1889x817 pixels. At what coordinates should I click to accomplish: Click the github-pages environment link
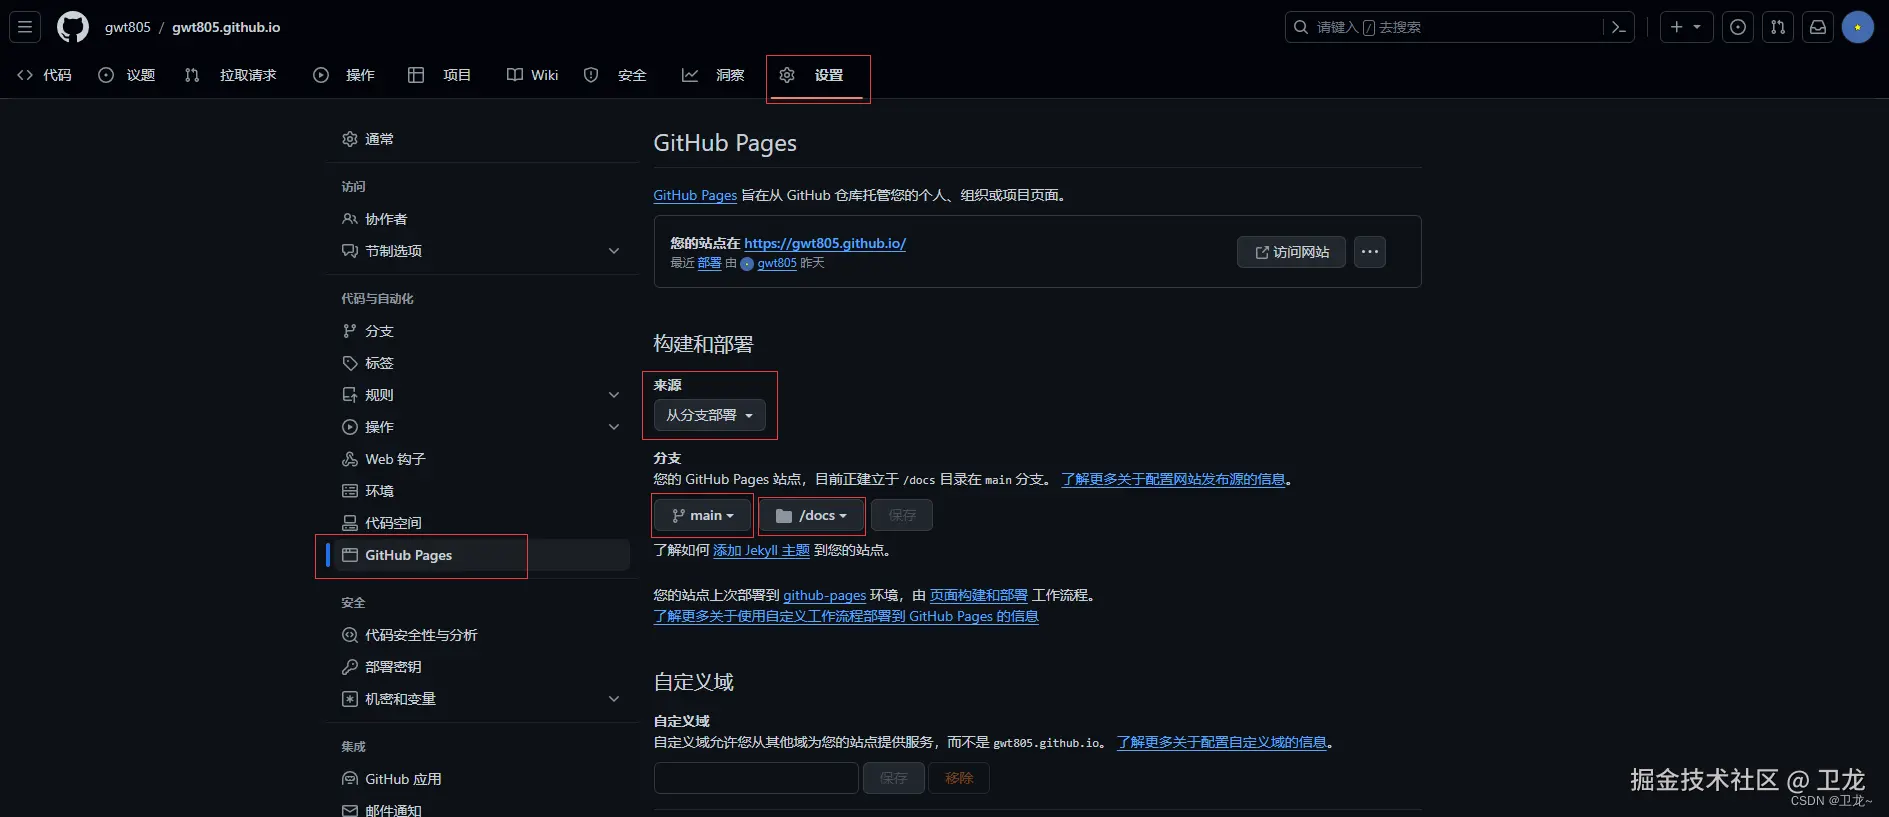[x=824, y=595]
